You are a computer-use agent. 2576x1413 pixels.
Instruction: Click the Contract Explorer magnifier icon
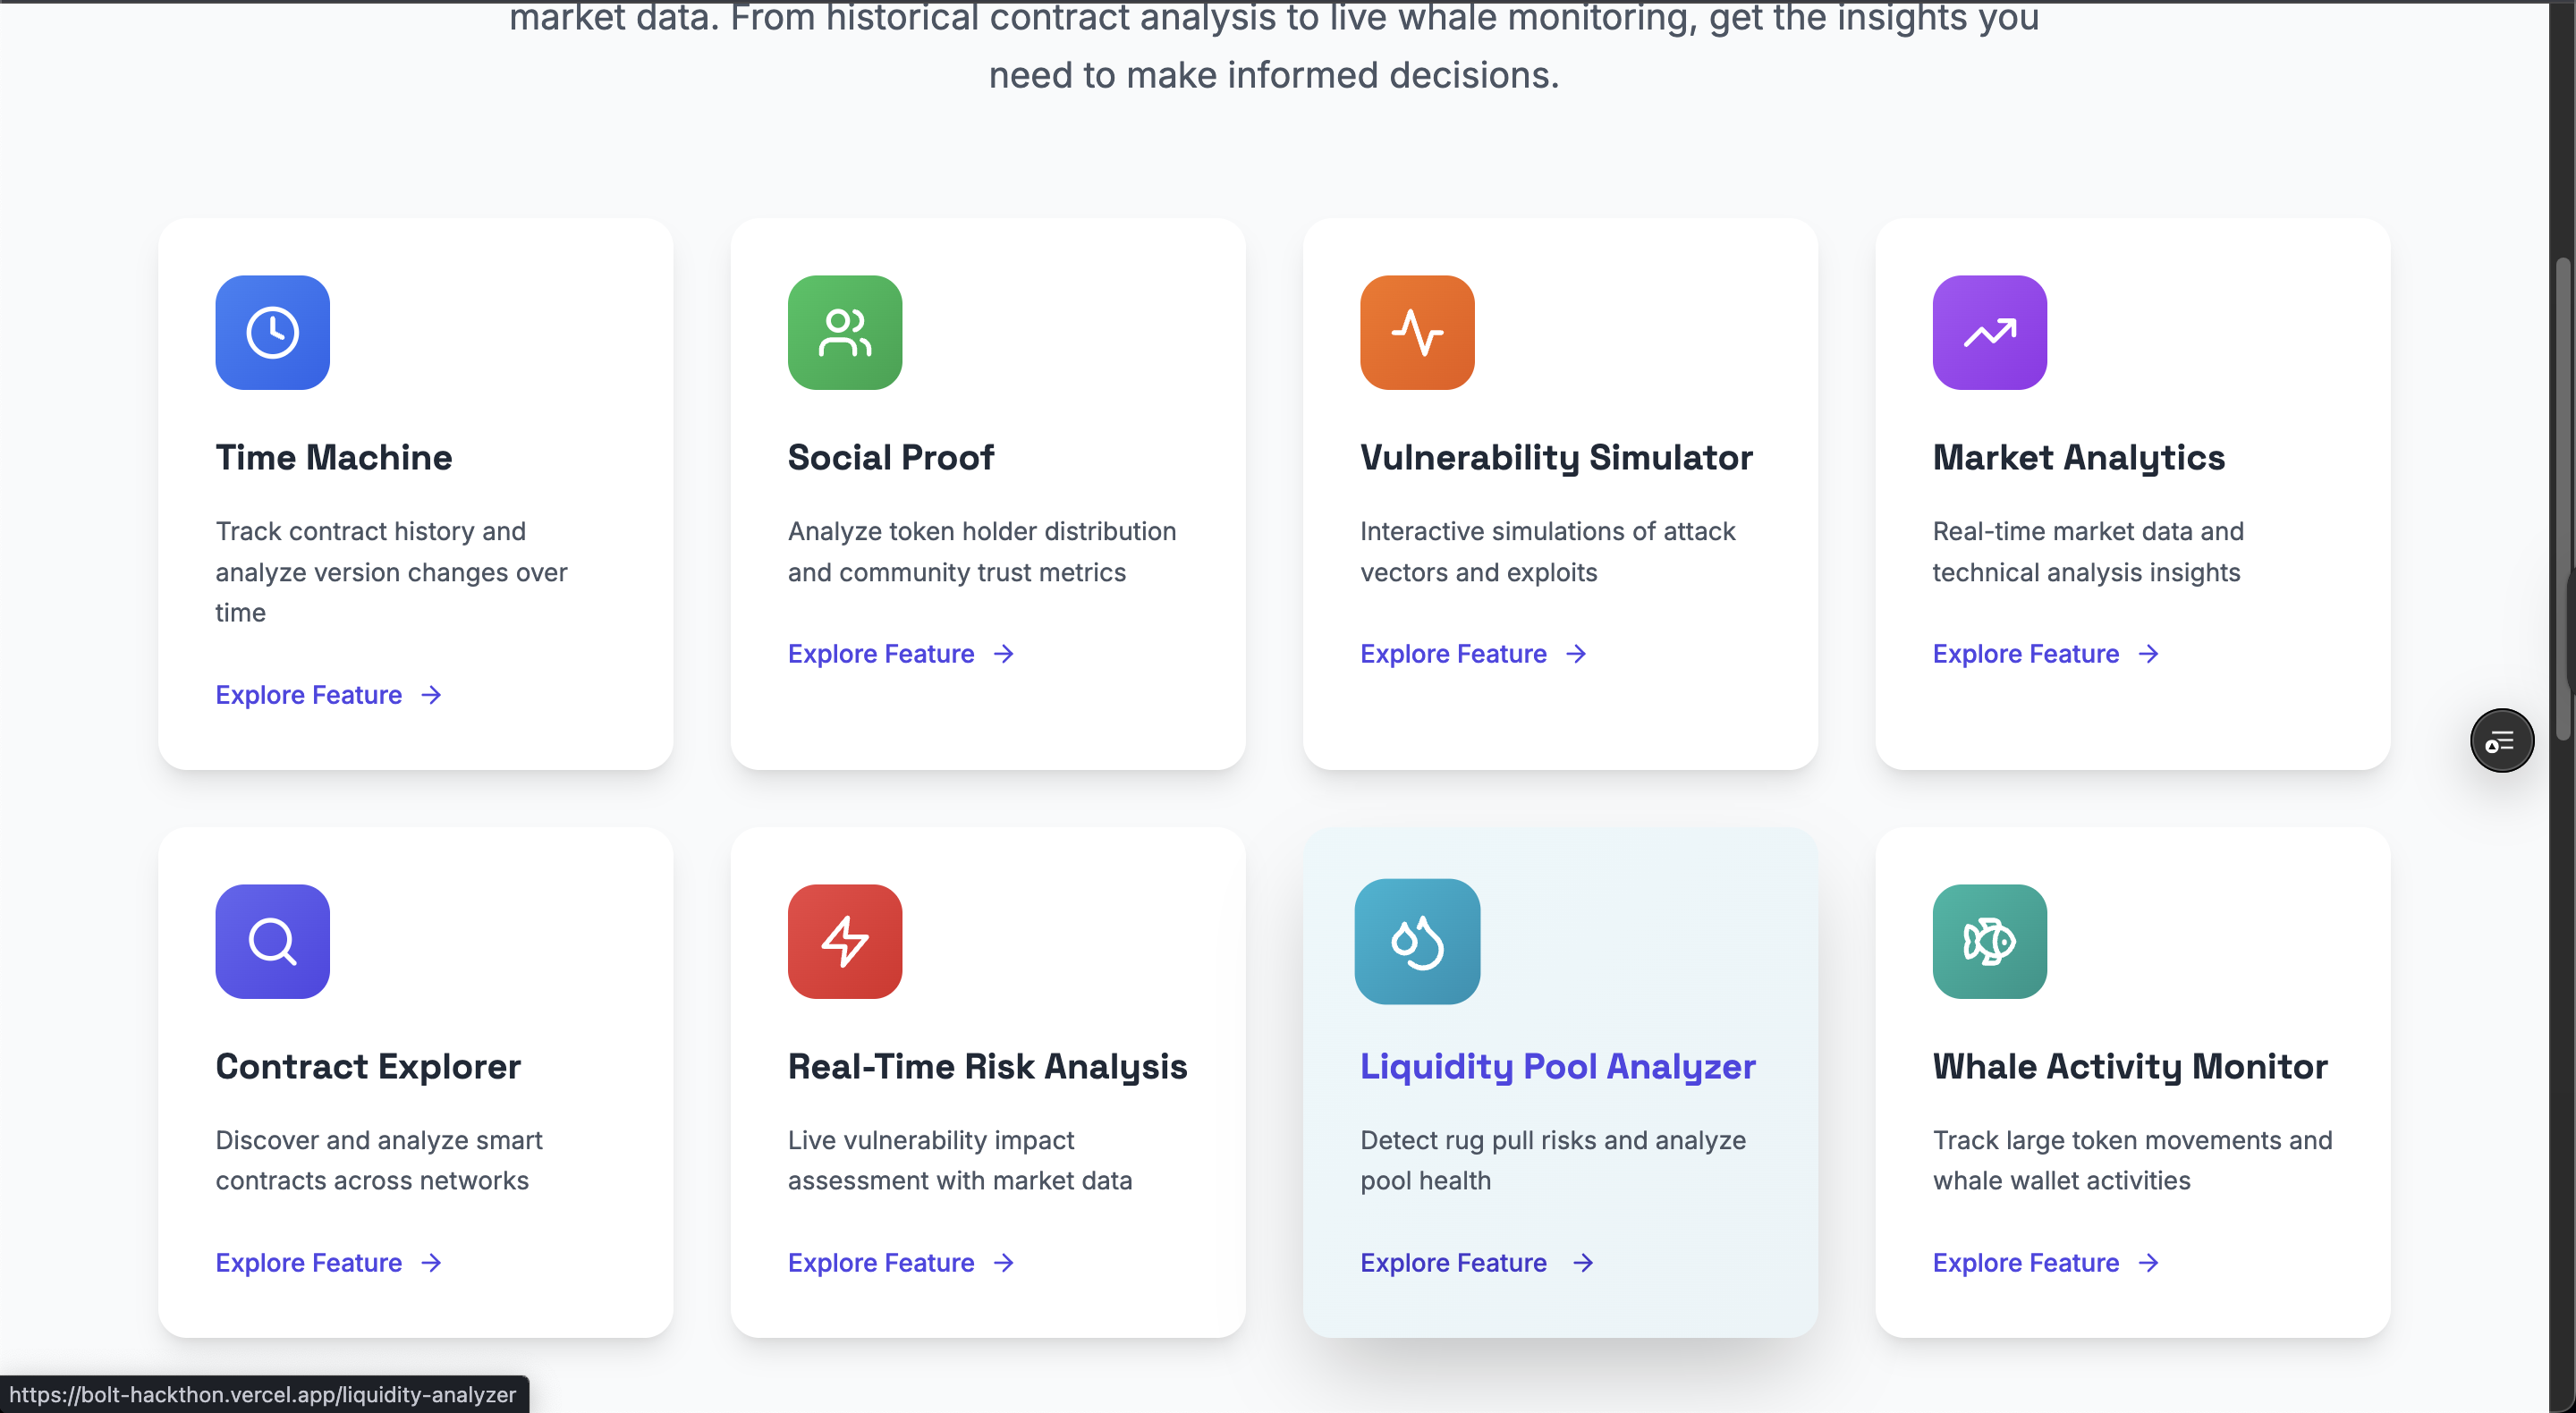[x=272, y=940]
